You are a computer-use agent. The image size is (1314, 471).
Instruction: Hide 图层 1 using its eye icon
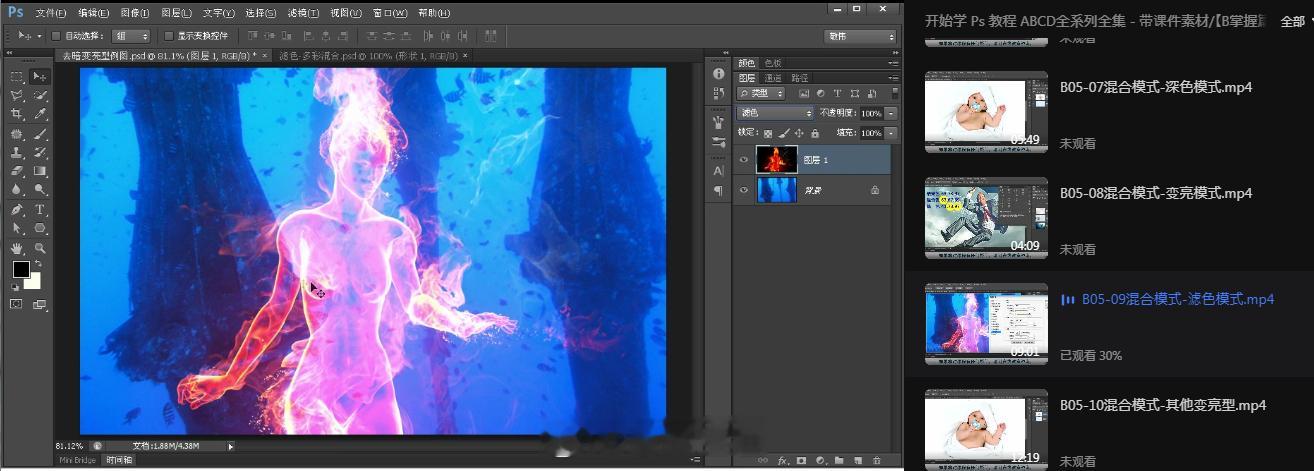[743, 160]
